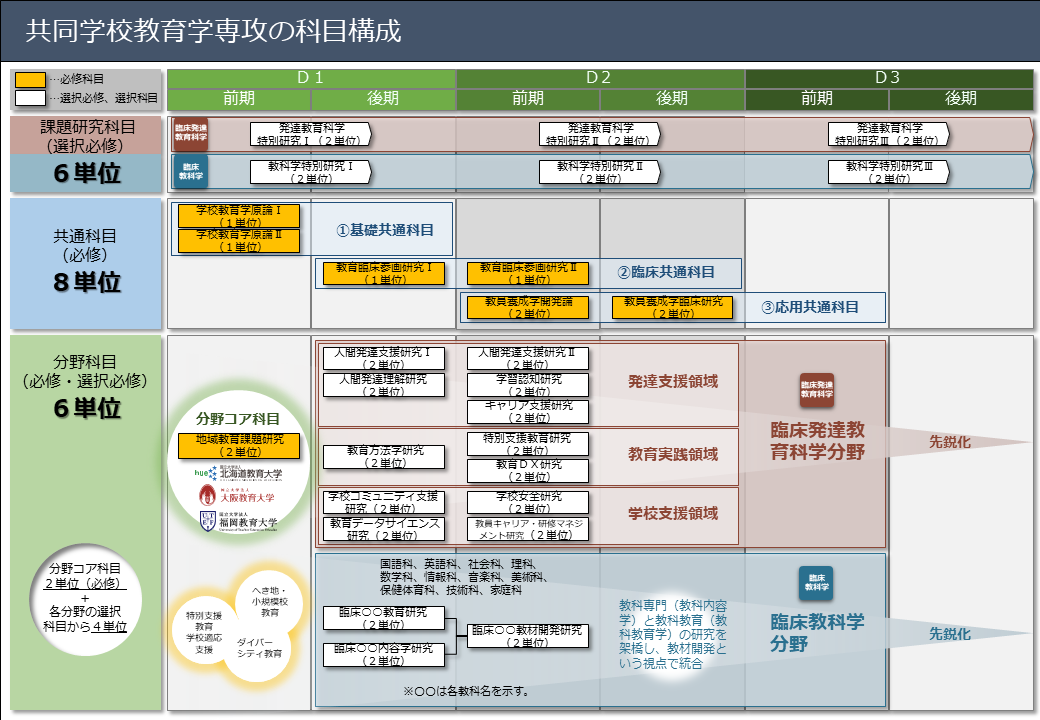Click the 課題研究科目(選択必修) category label
The height and width of the screenshot is (720, 1040).
pyautogui.click(x=86, y=136)
